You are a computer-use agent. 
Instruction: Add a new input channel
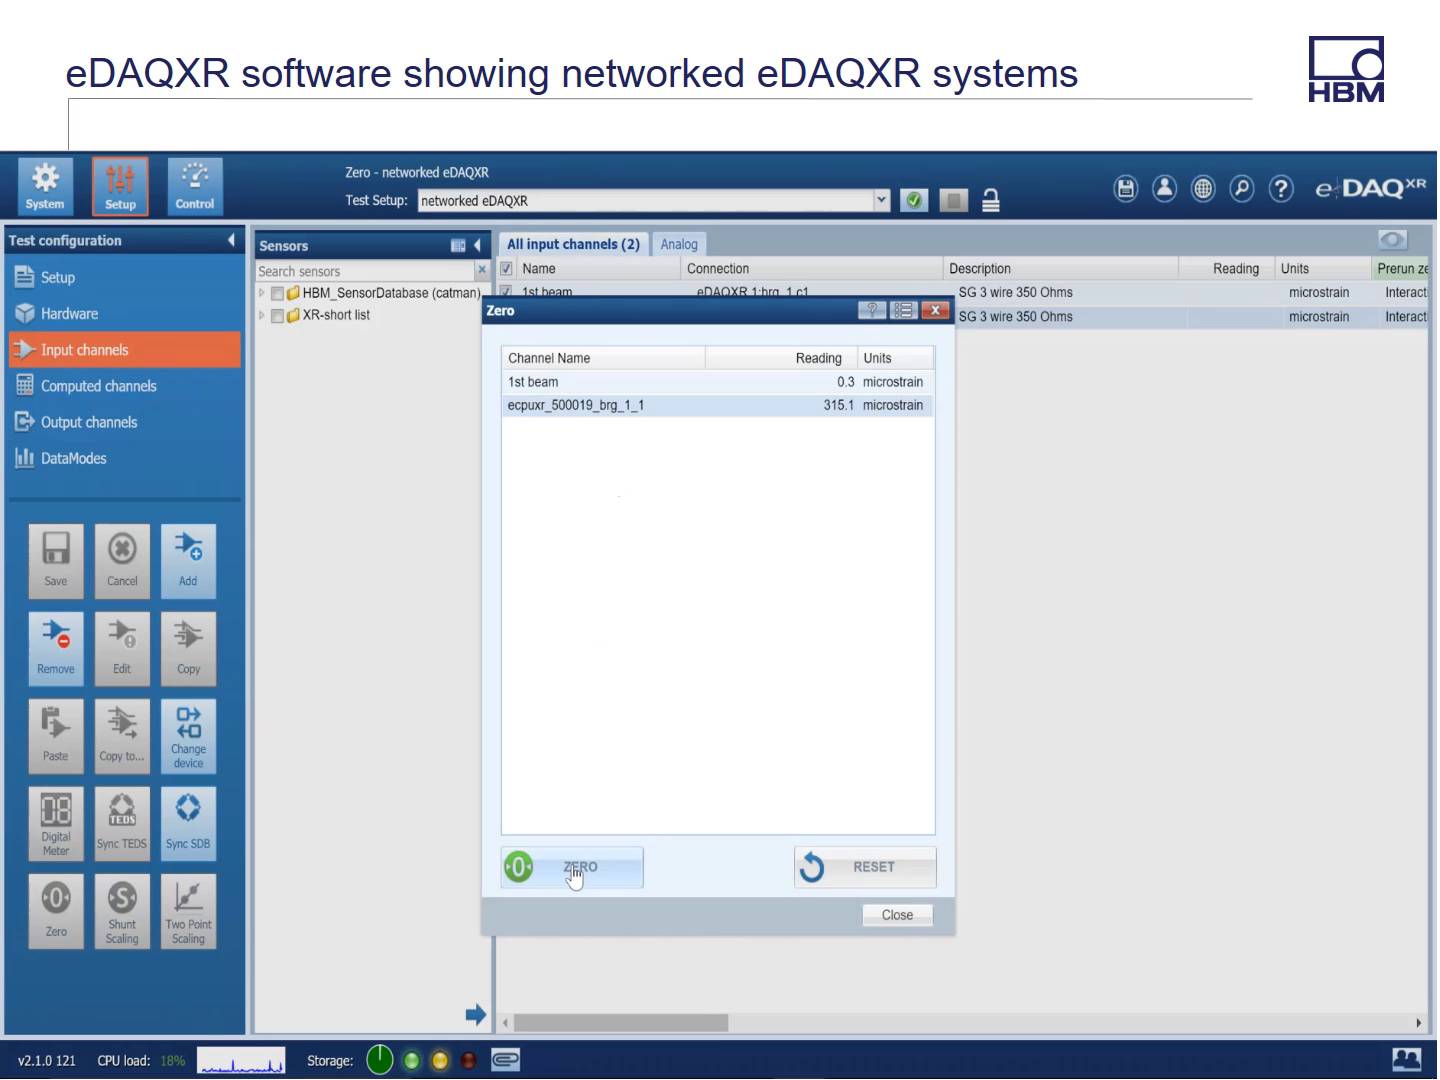pyautogui.click(x=188, y=561)
